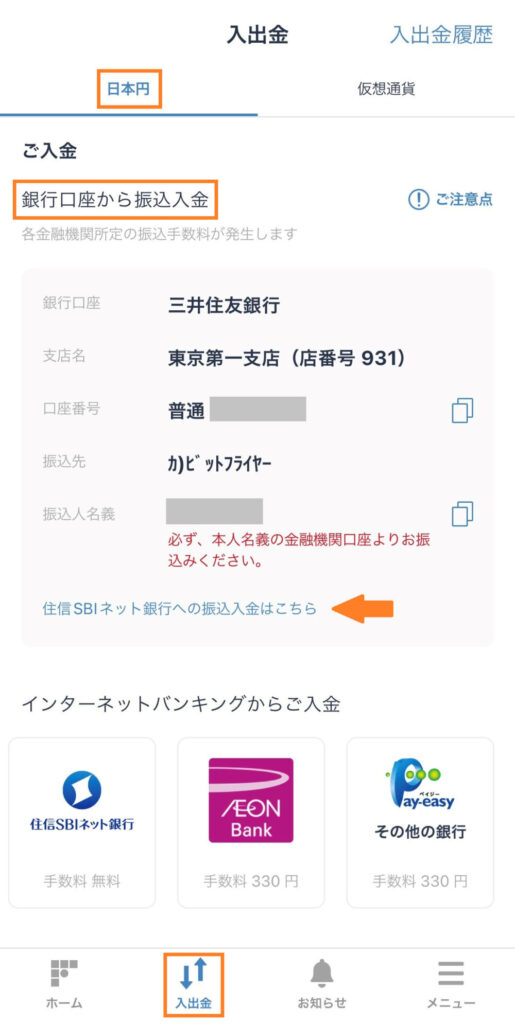515x1024 pixels.
Task: Switch to the 日本円 tab
Action: (129, 89)
